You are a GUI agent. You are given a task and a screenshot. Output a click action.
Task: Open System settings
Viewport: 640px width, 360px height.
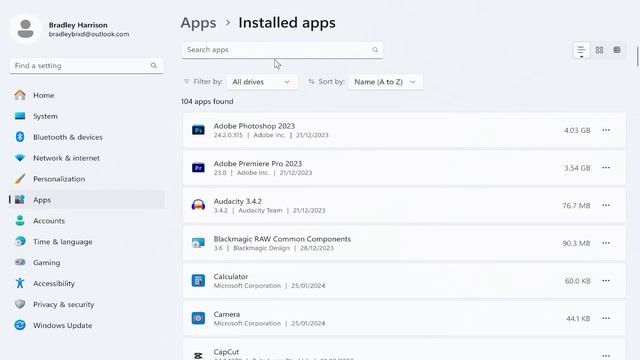(x=87, y=116)
